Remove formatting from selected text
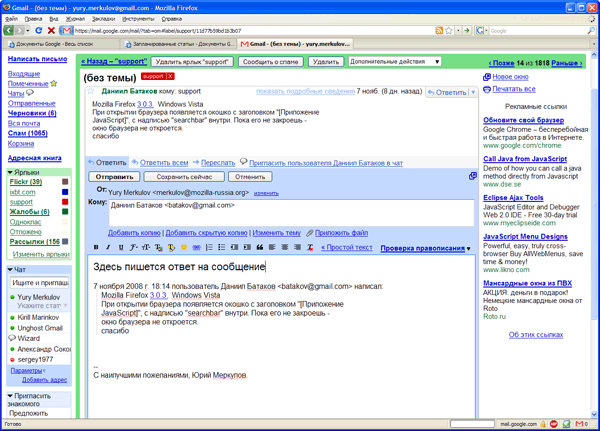This screenshot has height=431, width=600. [x=310, y=247]
